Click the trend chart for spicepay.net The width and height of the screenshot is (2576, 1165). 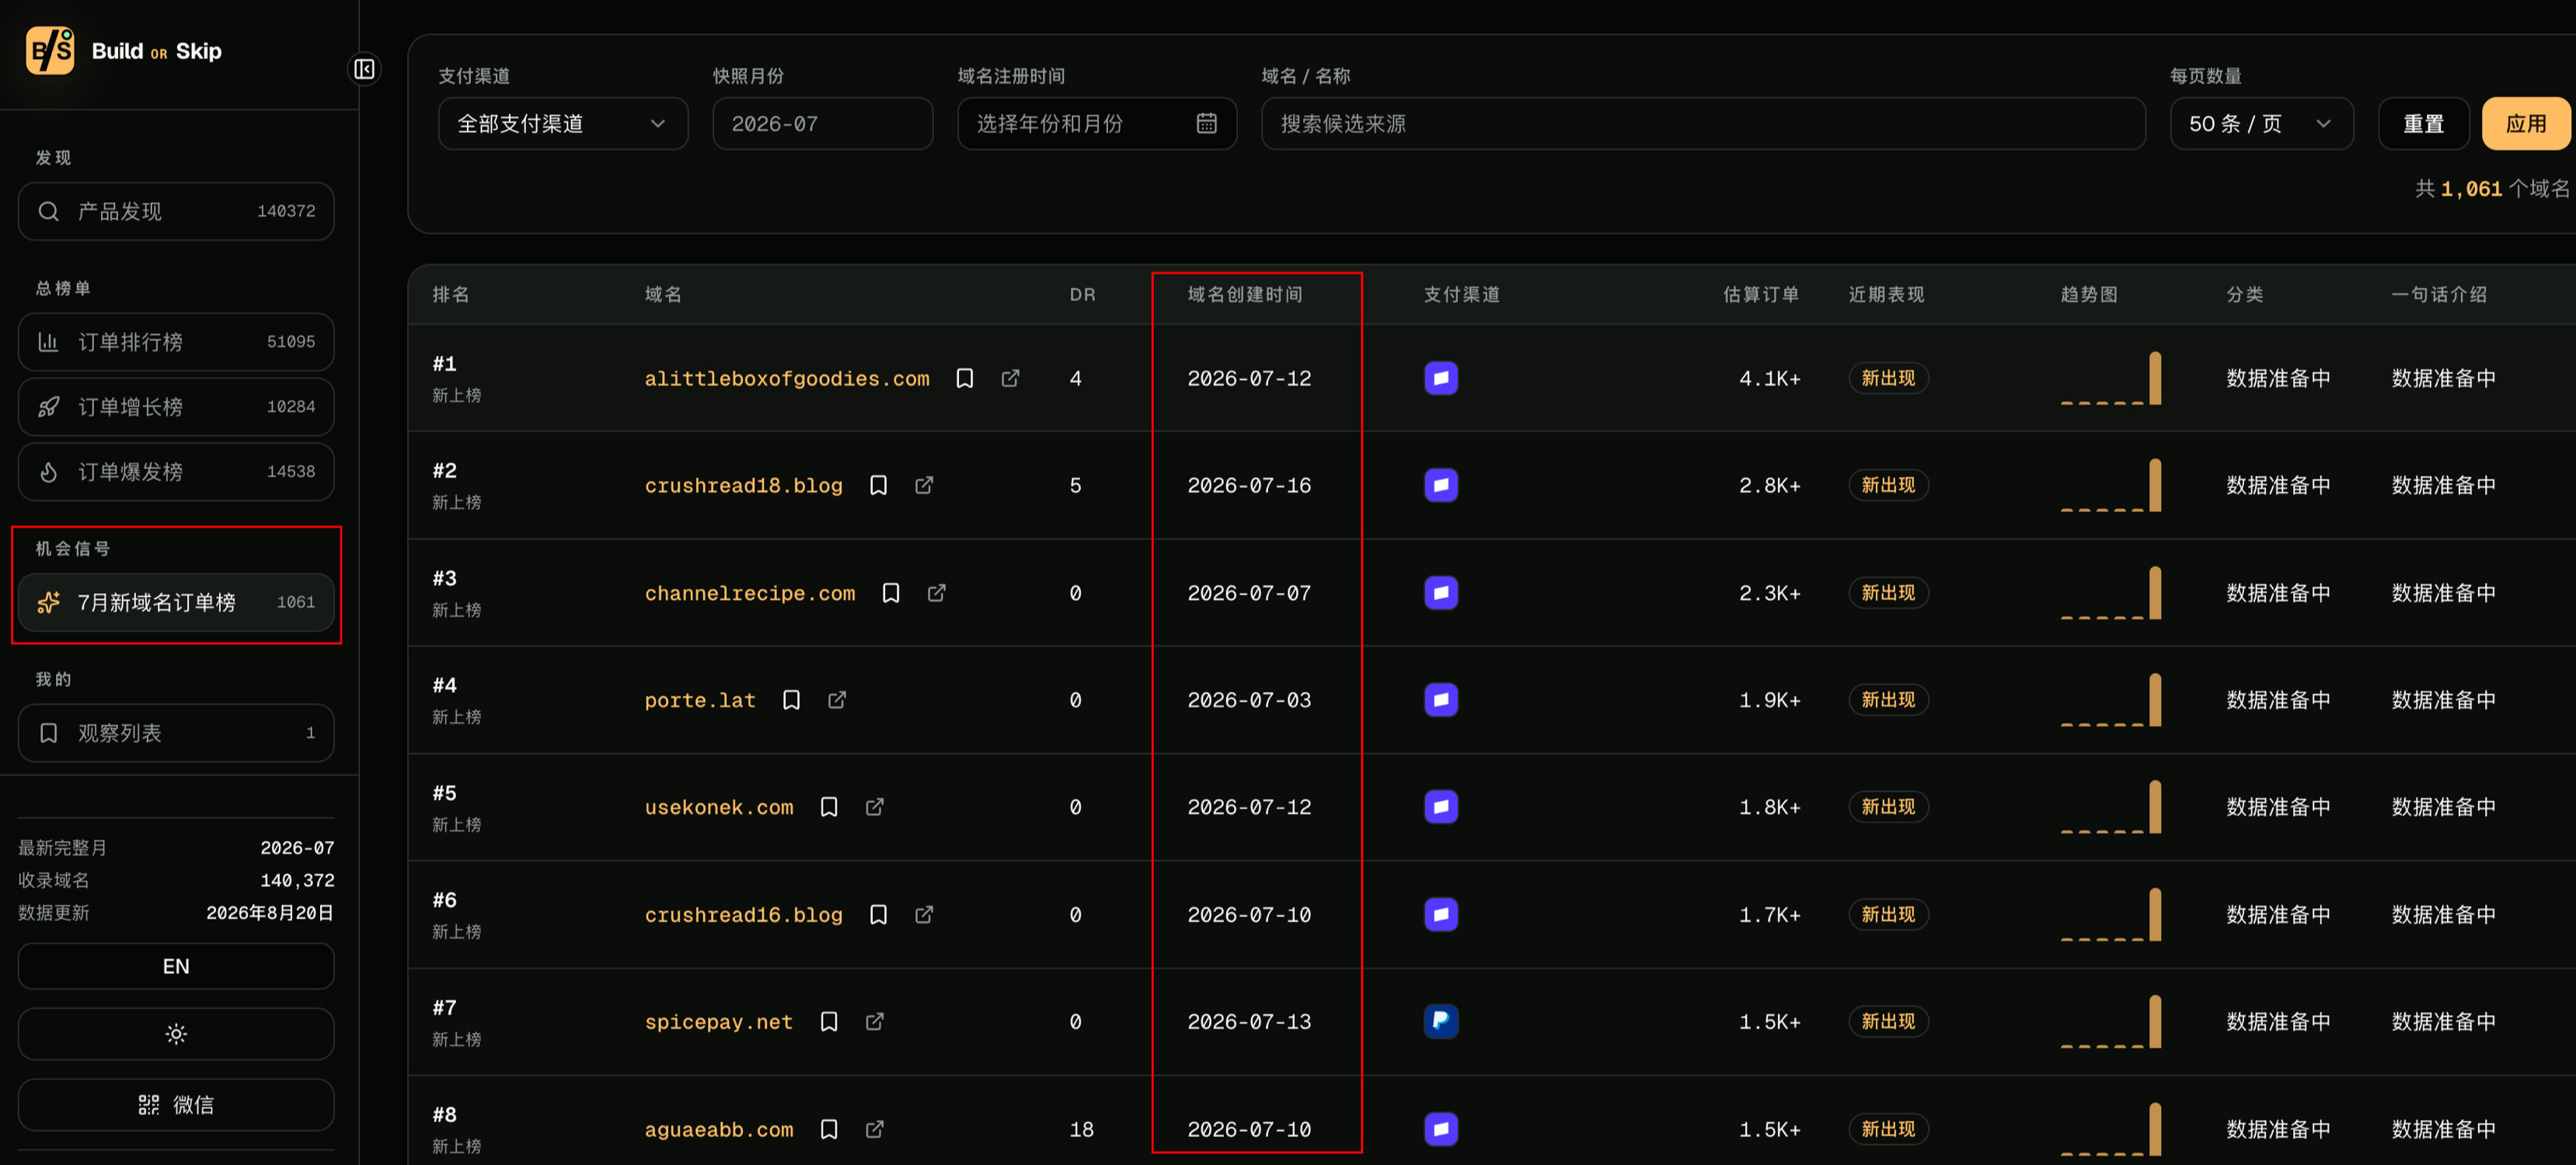(2110, 1021)
